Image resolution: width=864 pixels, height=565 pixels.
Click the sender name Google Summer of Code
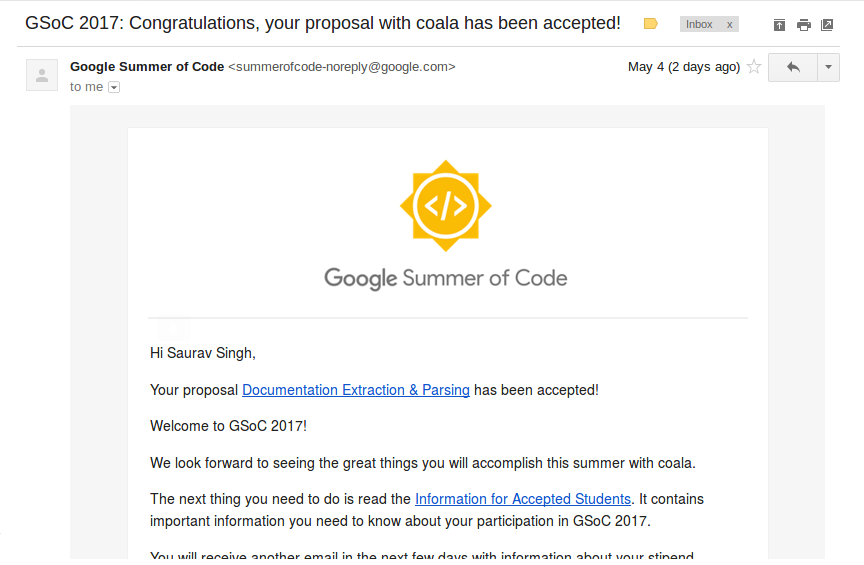click(147, 67)
